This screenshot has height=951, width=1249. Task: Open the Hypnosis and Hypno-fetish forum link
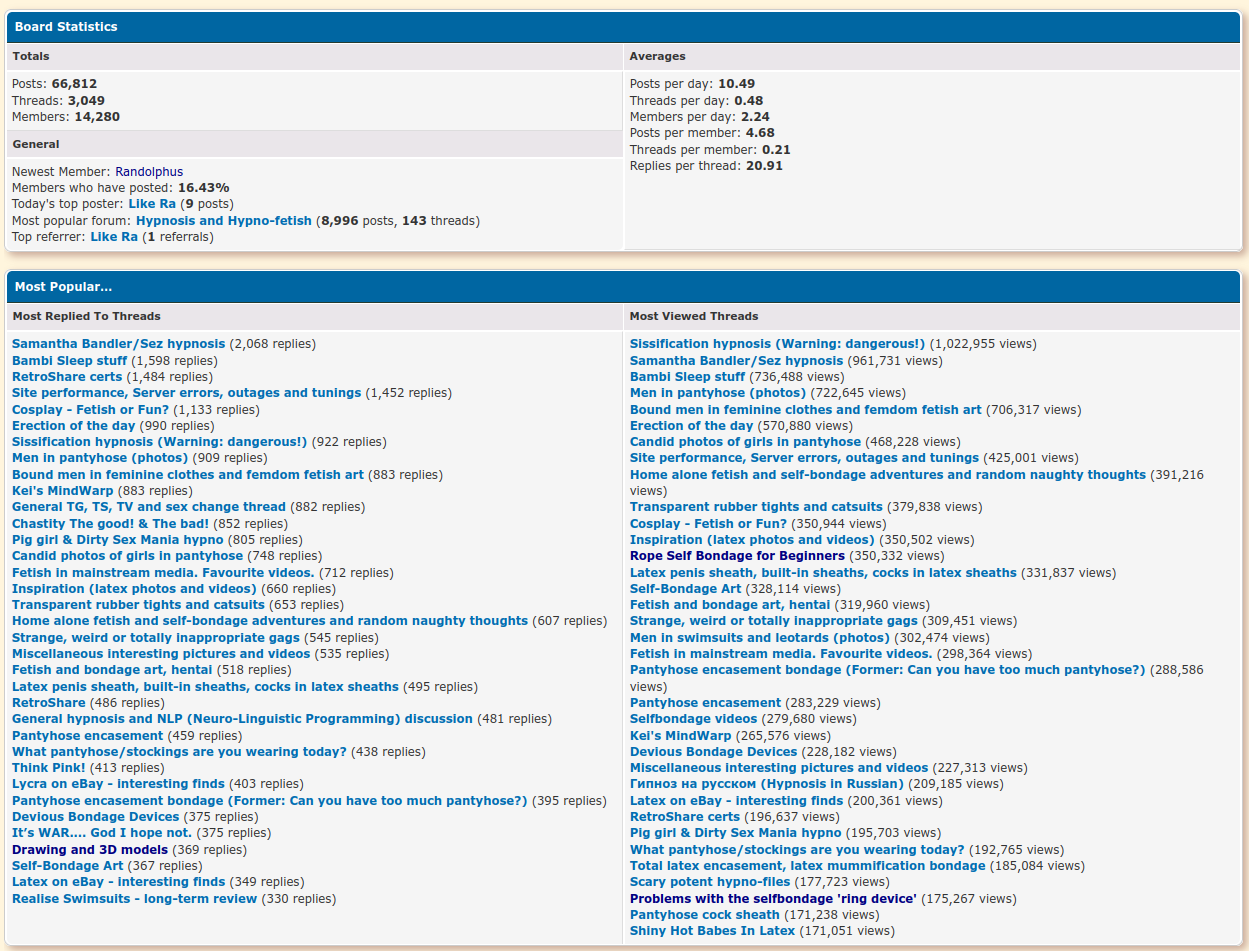click(224, 221)
